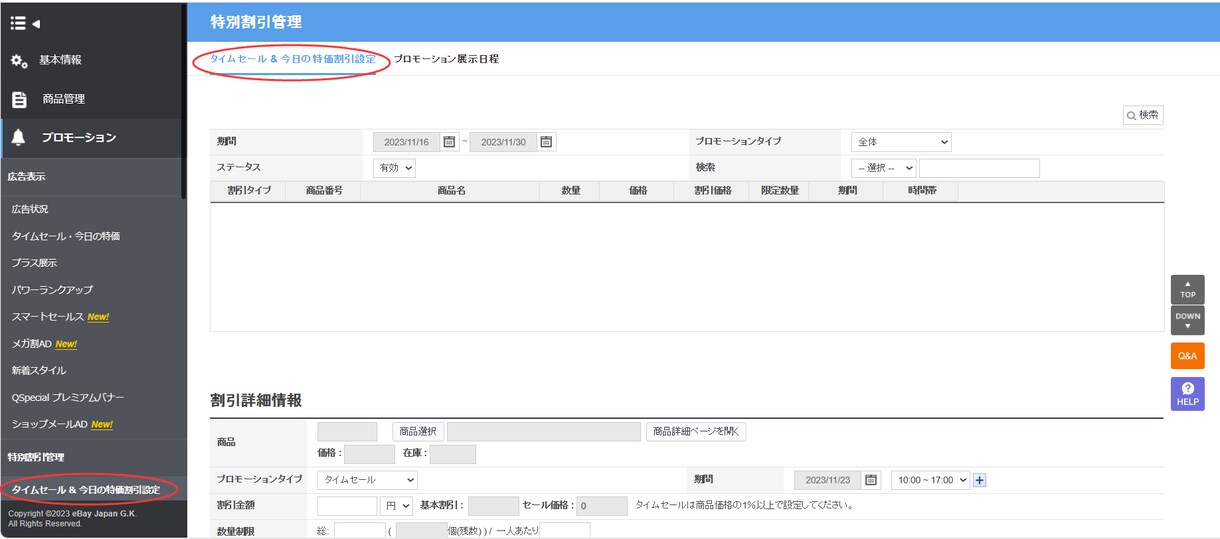Click the 総 quantity limit input field
The image size is (1220, 539).
point(360,531)
